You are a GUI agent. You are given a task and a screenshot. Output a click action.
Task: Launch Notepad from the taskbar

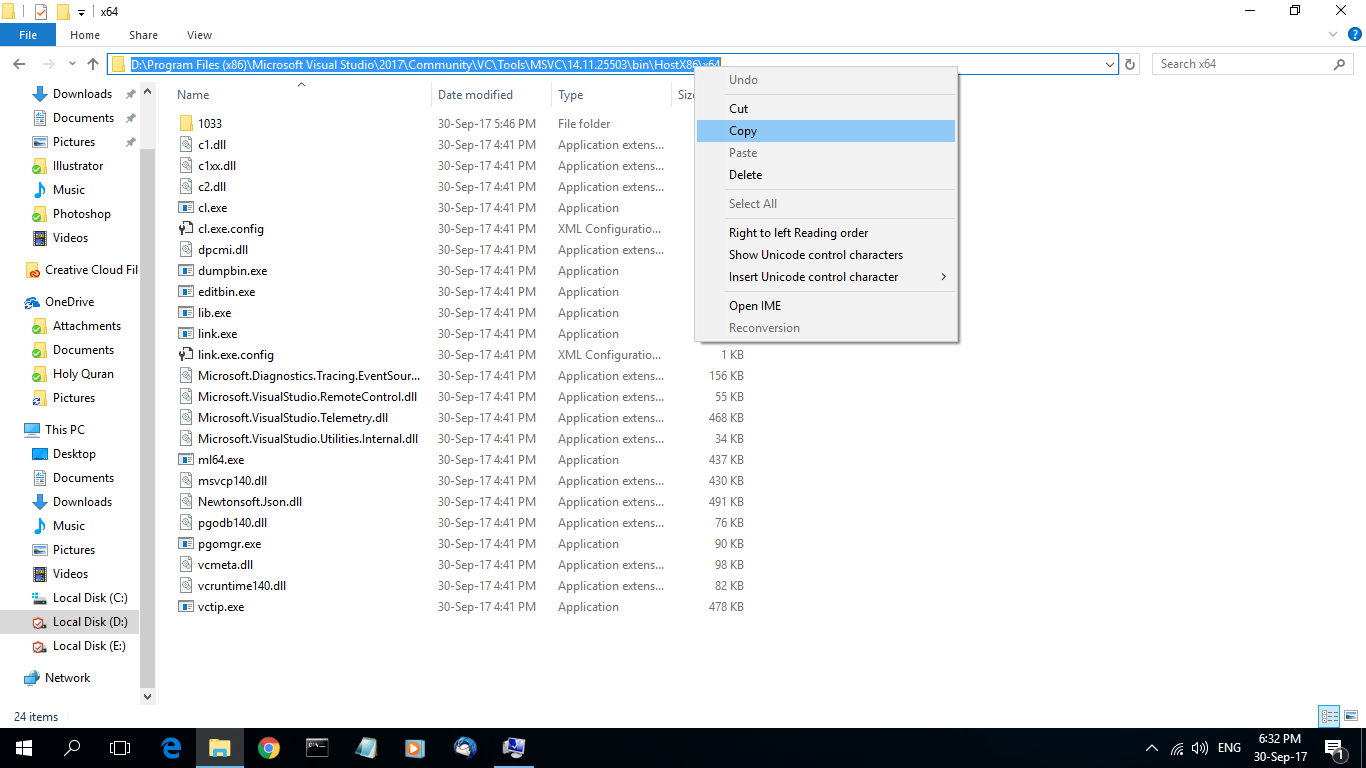pos(365,748)
